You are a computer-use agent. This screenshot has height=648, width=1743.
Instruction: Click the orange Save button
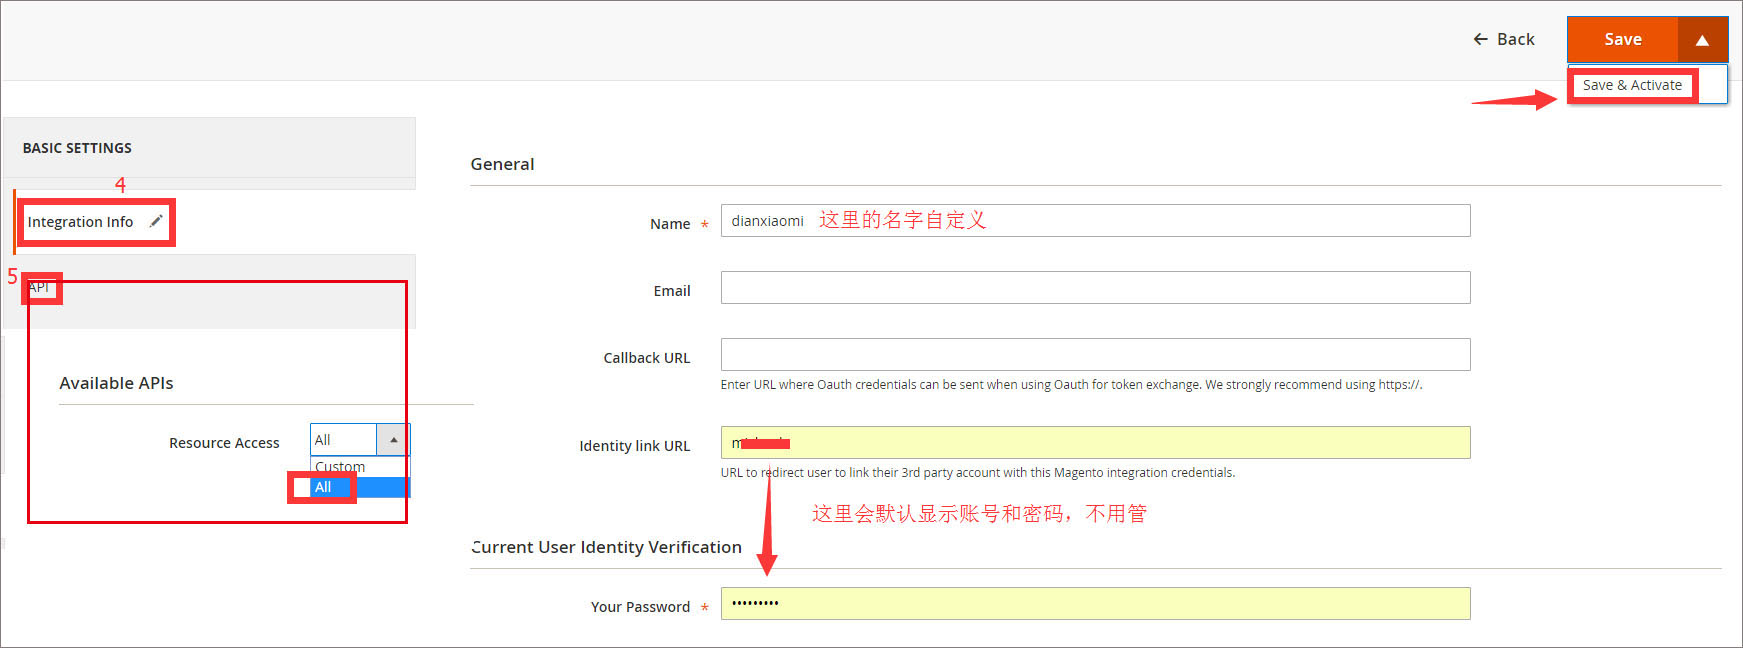click(x=1622, y=40)
